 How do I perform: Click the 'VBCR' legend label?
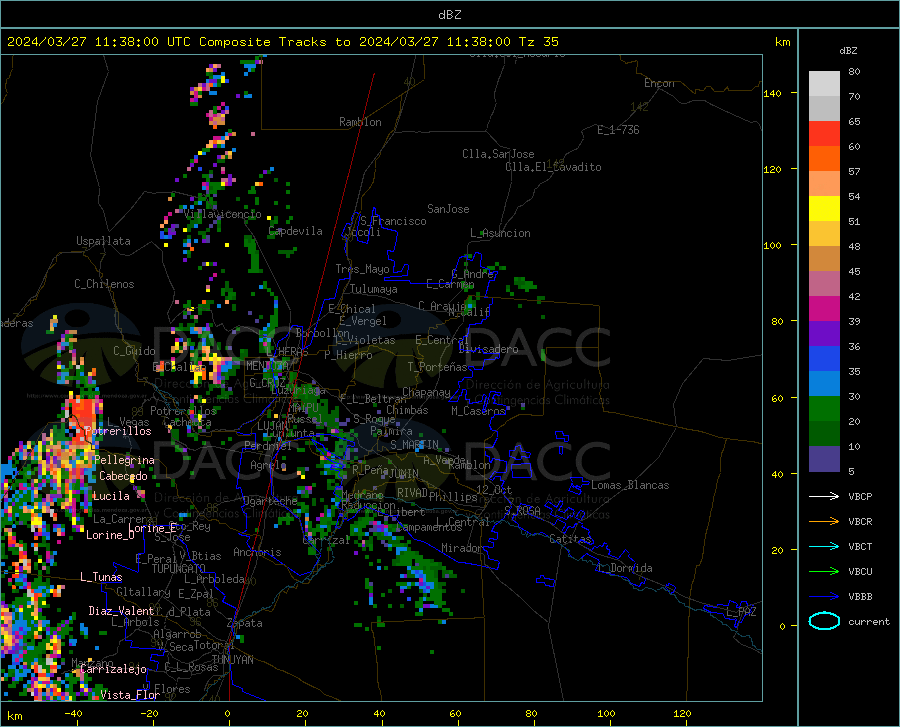[x=860, y=522]
